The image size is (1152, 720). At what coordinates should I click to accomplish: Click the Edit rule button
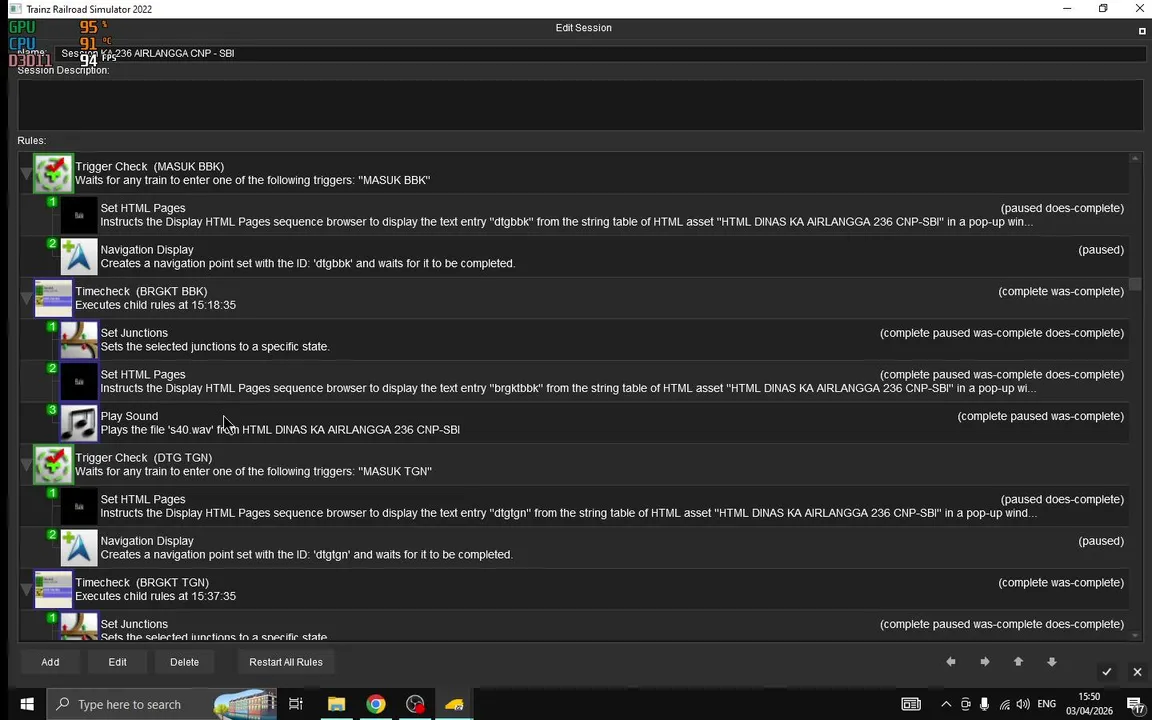[118, 662]
